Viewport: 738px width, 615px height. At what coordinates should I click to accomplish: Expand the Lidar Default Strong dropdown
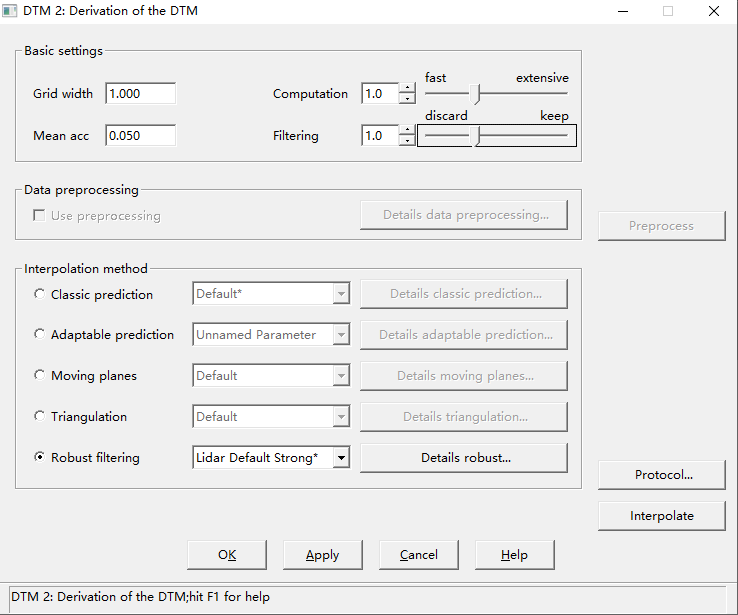click(341, 458)
